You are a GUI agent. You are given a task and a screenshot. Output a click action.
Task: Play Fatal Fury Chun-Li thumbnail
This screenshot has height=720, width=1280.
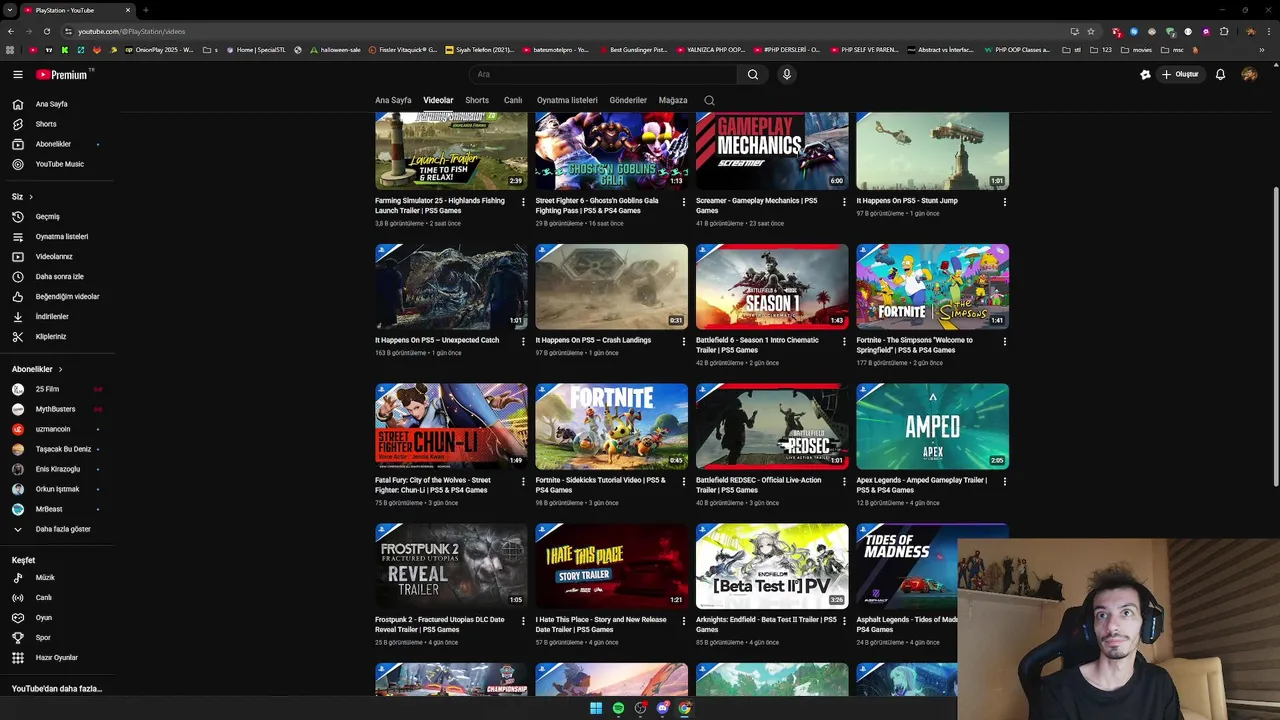[x=451, y=426]
